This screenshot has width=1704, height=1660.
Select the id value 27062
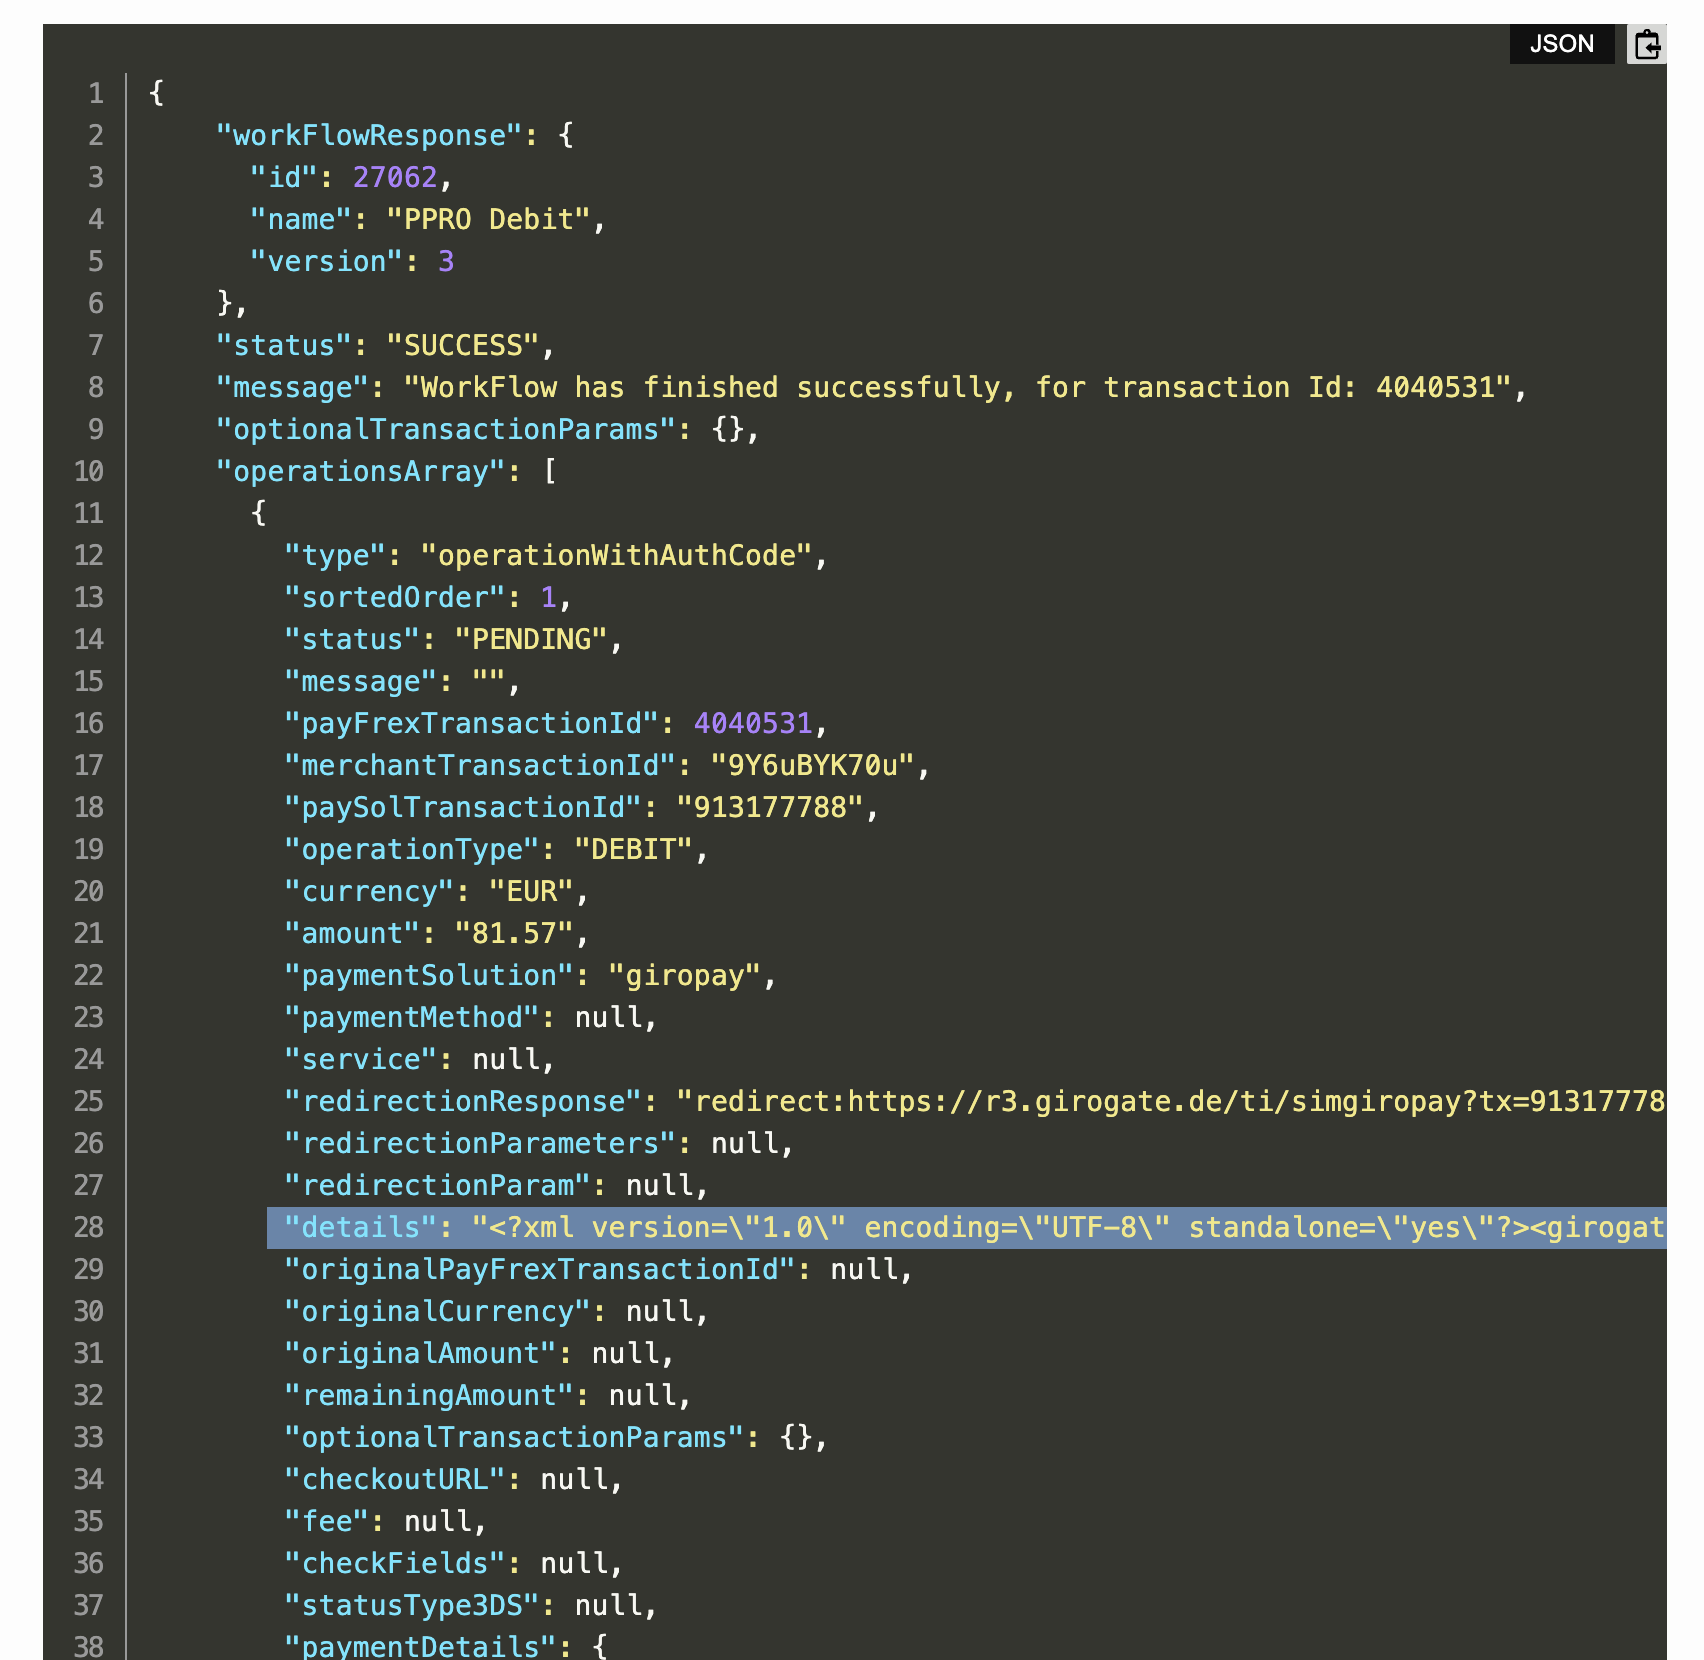(x=395, y=177)
